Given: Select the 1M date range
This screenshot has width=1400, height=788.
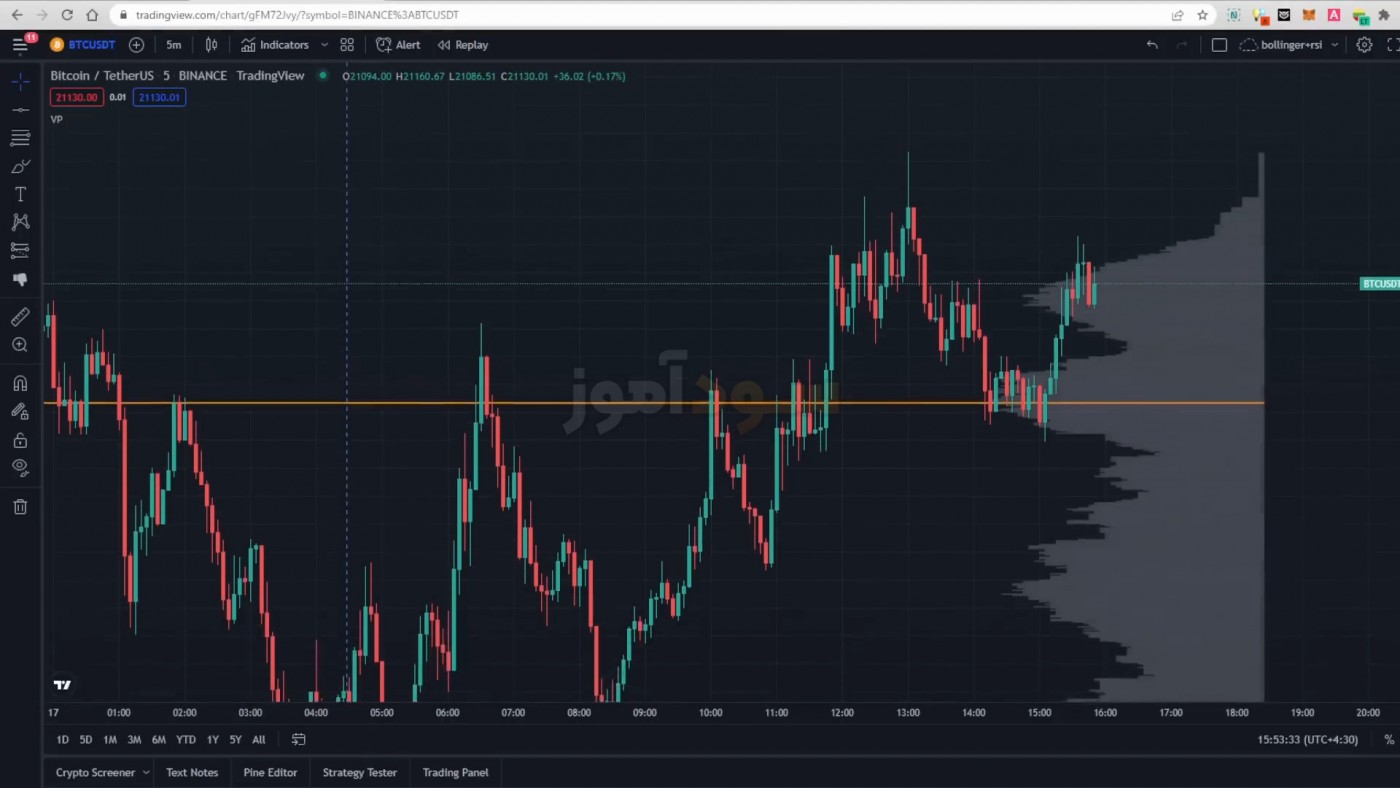Looking at the screenshot, I should point(110,740).
